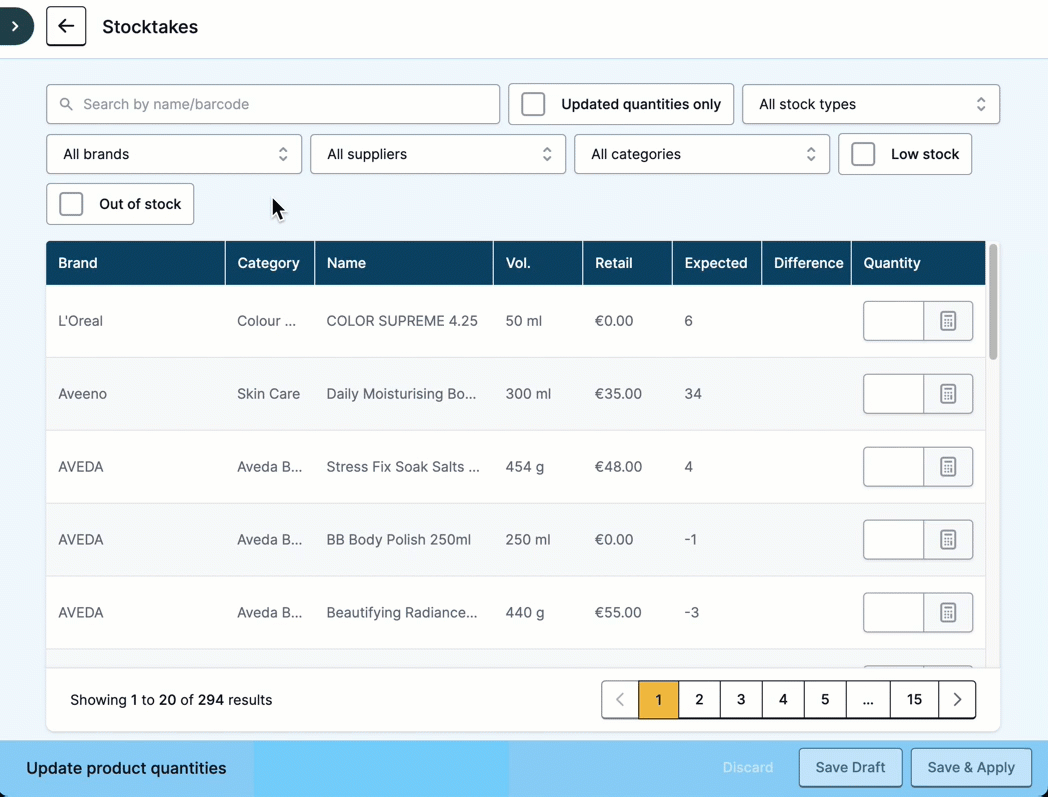Open calculator for Stress Fix Soak Salts row
1048x797 pixels.
(948, 467)
